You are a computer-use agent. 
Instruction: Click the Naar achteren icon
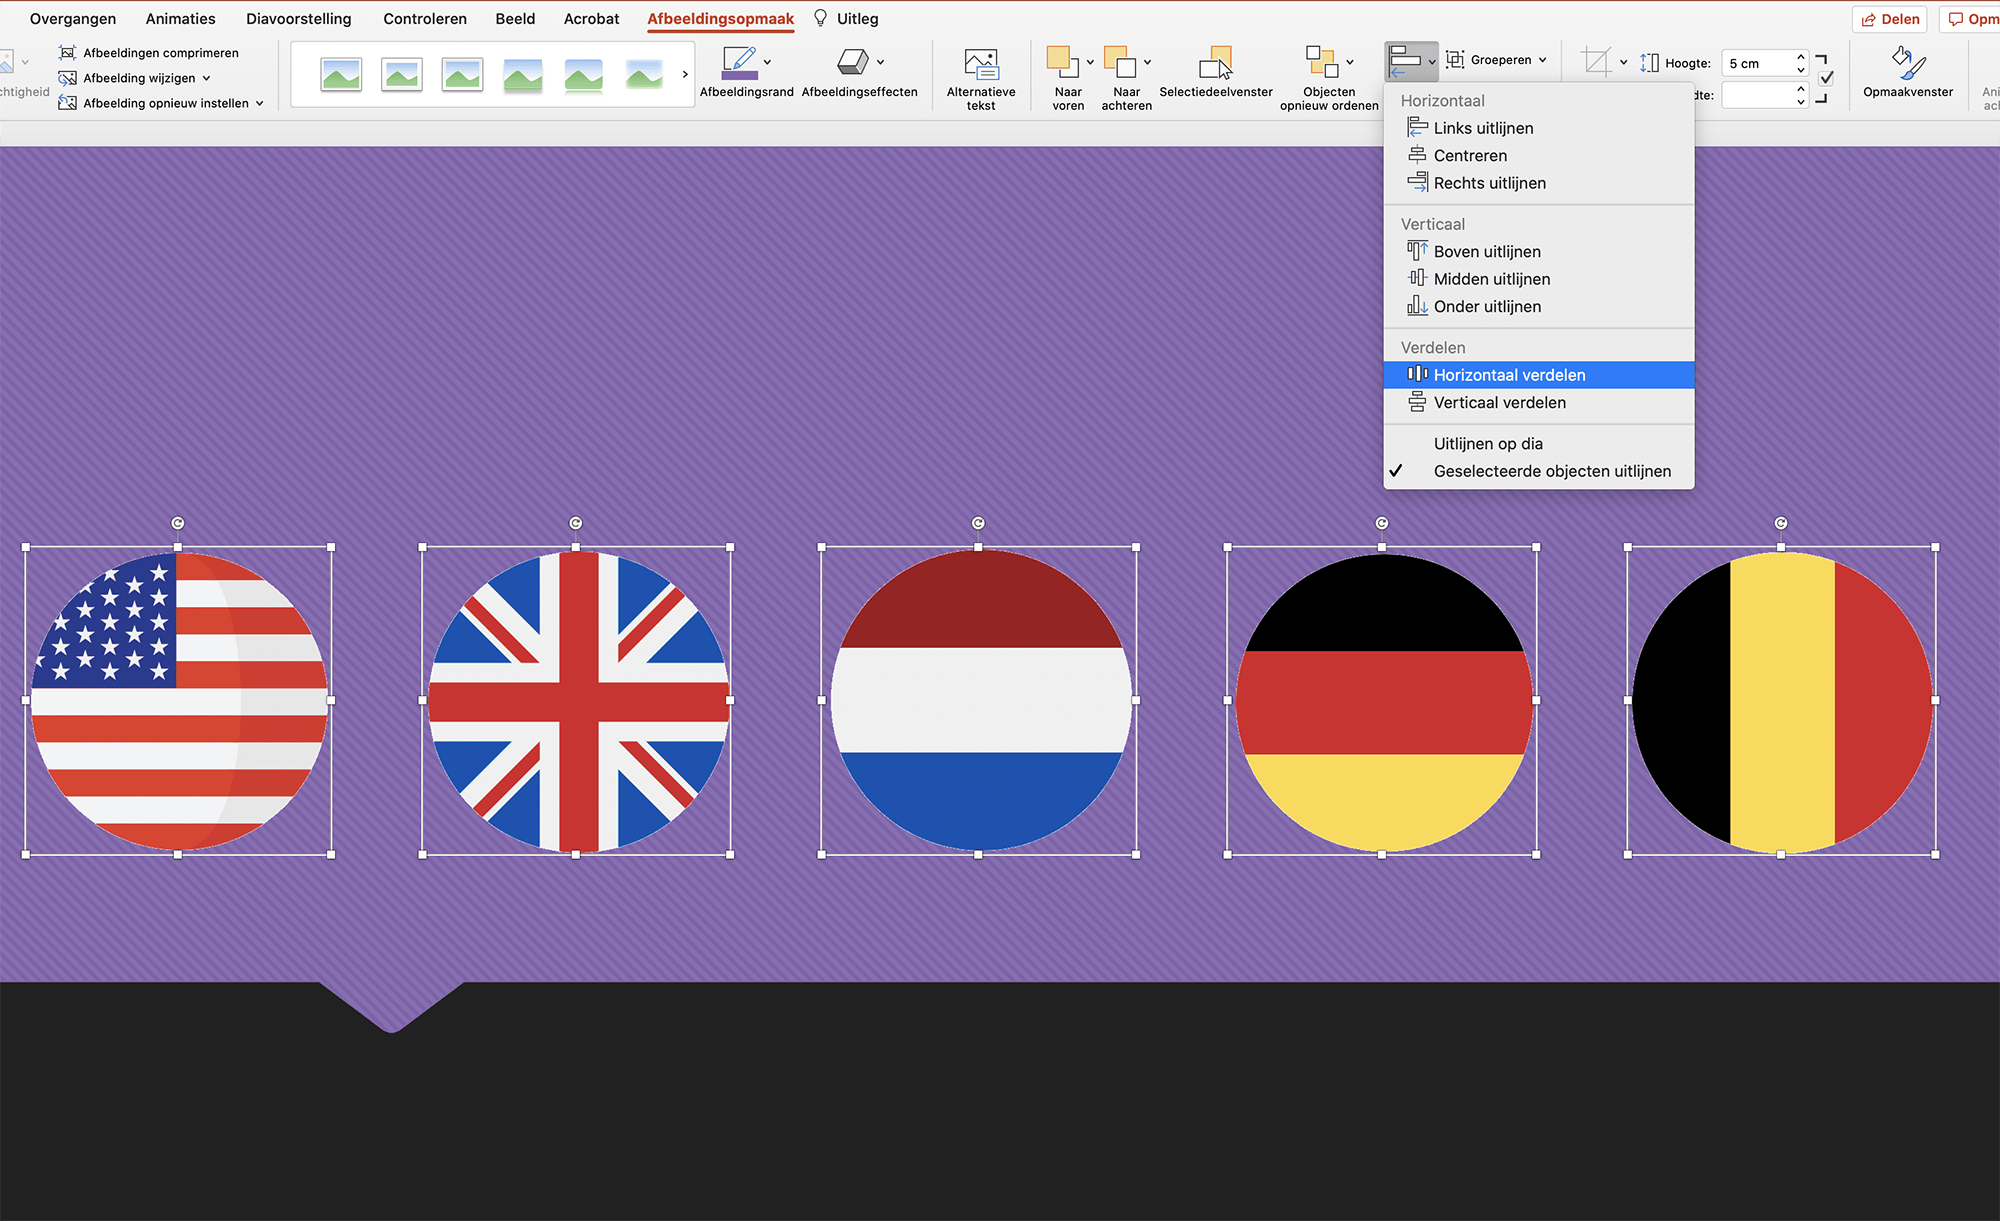[x=1119, y=62]
